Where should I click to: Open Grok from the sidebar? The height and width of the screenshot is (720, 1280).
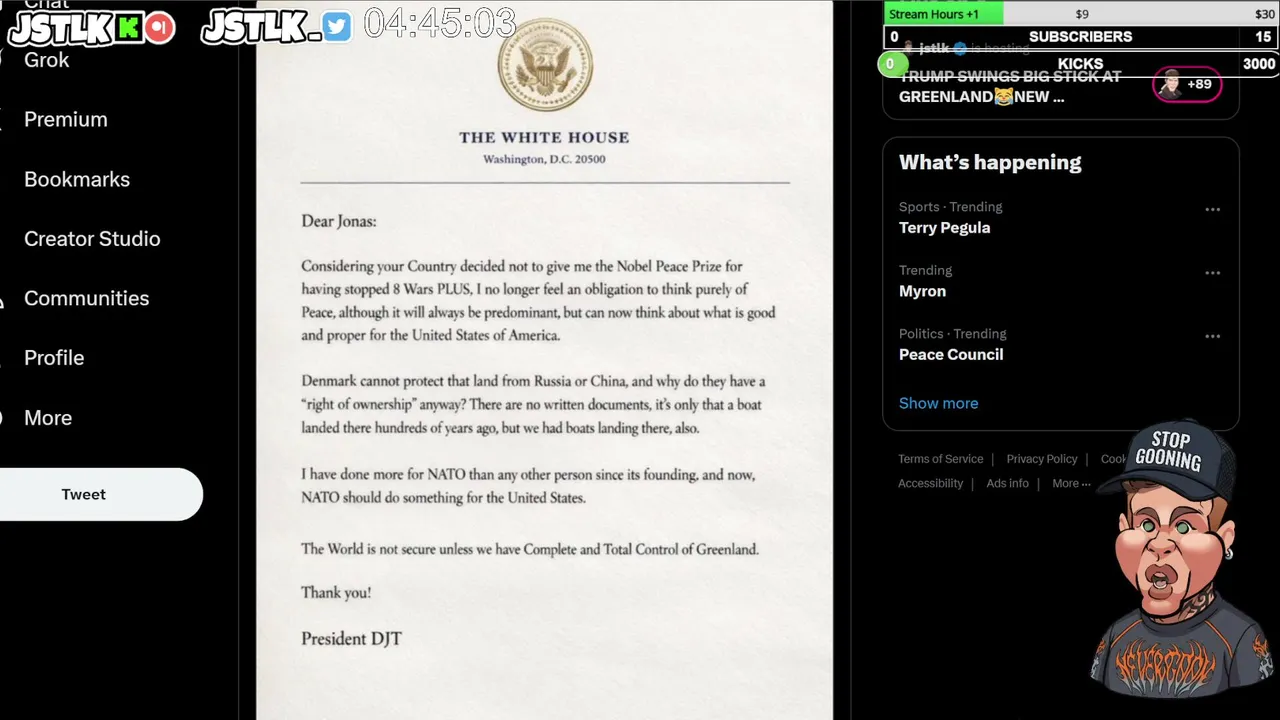[46, 60]
